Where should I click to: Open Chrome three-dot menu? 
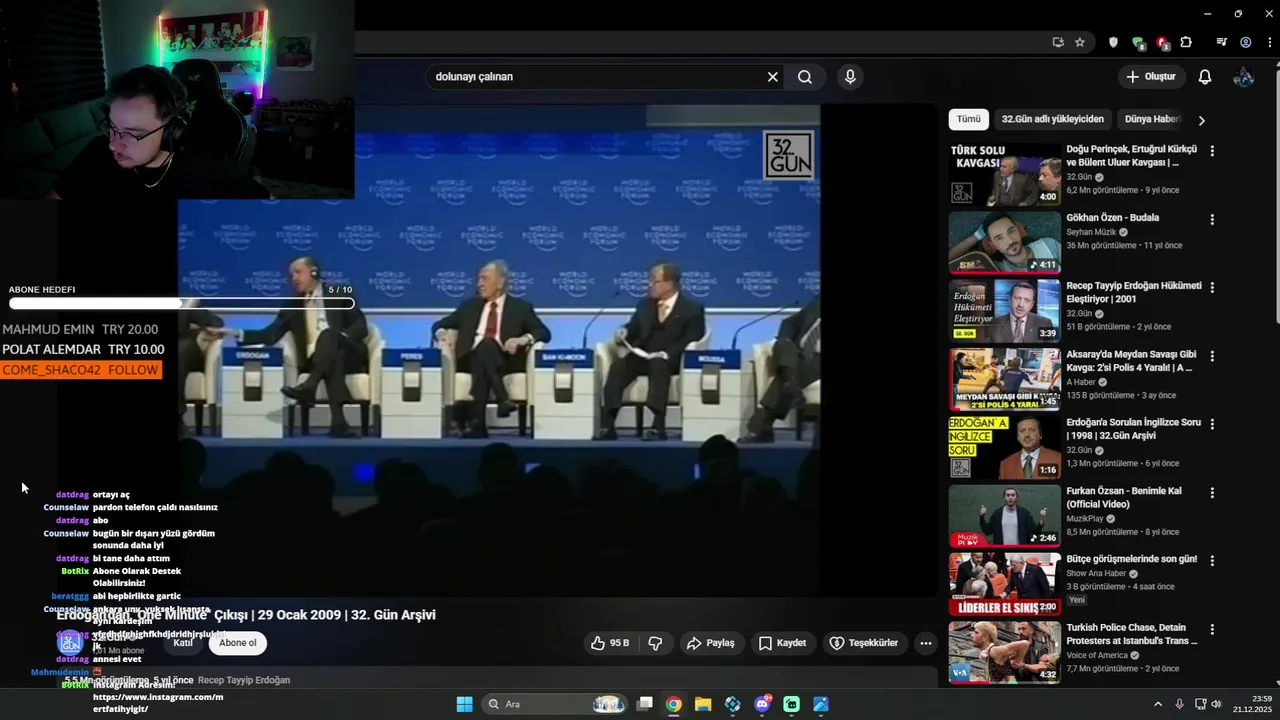(x=1270, y=42)
